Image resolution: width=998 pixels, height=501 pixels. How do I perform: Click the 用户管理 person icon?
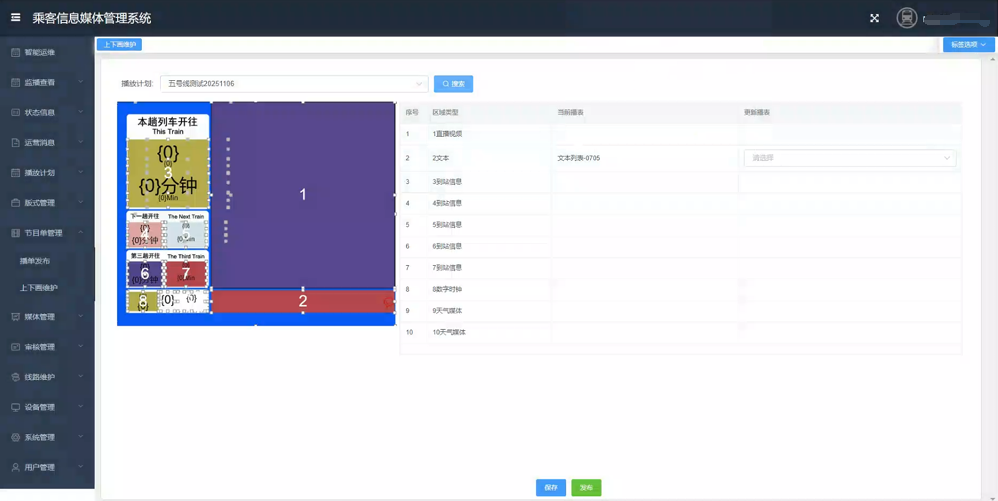15,467
